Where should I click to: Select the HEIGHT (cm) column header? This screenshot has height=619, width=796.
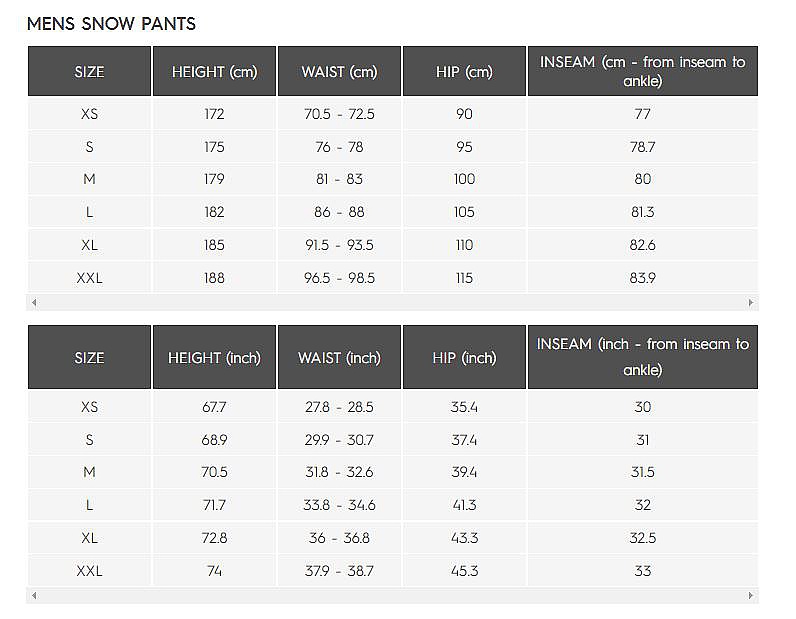[x=214, y=72]
